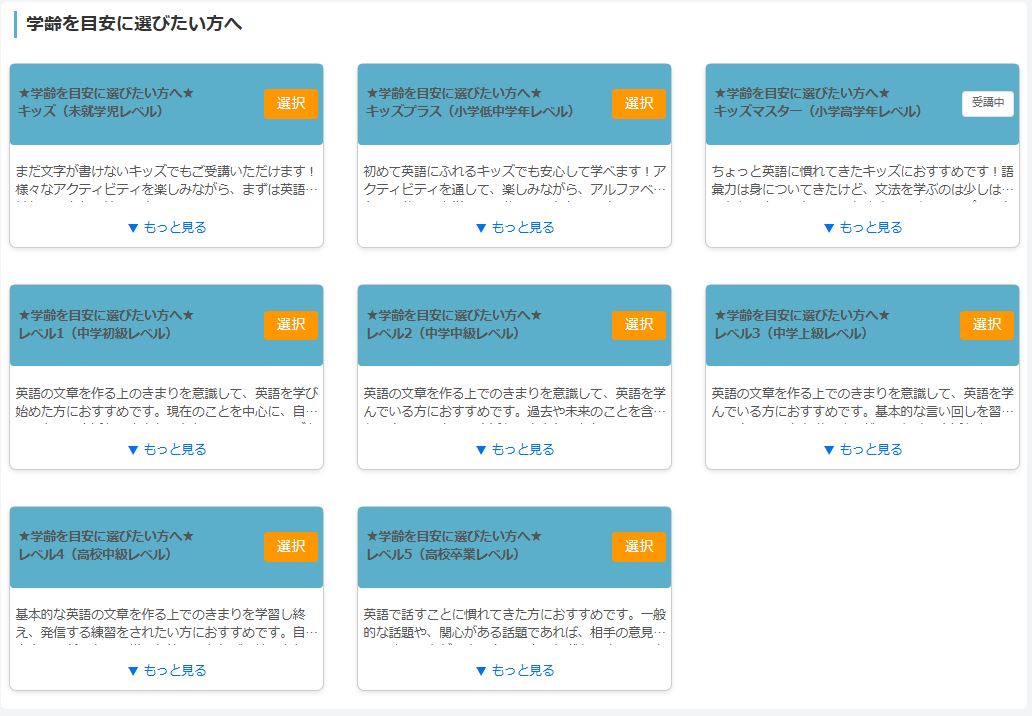Select the レベル3 (中学上級レベル) course
Screen dimensions: 1032x716
click(986, 325)
